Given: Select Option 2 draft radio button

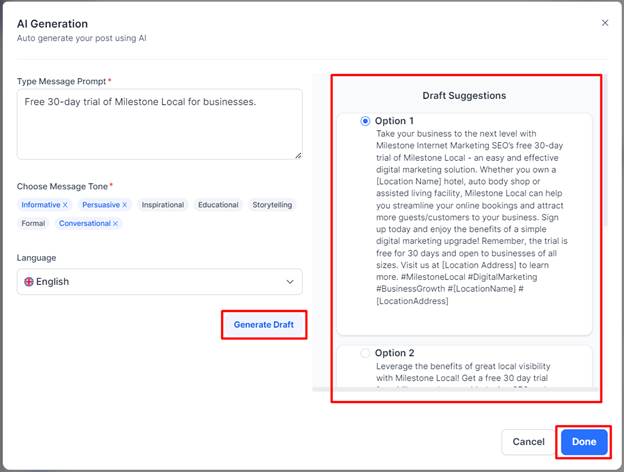Looking at the screenshot, I should (x=365, y=353).
